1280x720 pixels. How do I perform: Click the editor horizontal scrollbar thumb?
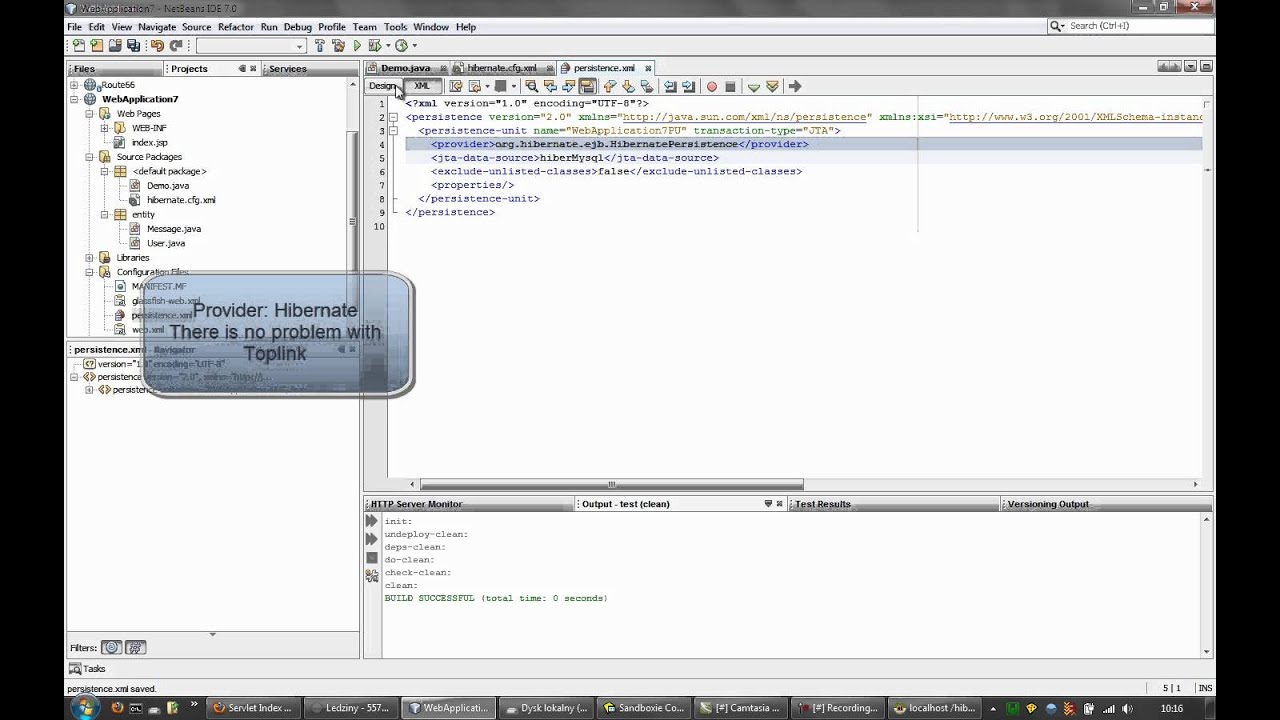(x=612, y=484)
